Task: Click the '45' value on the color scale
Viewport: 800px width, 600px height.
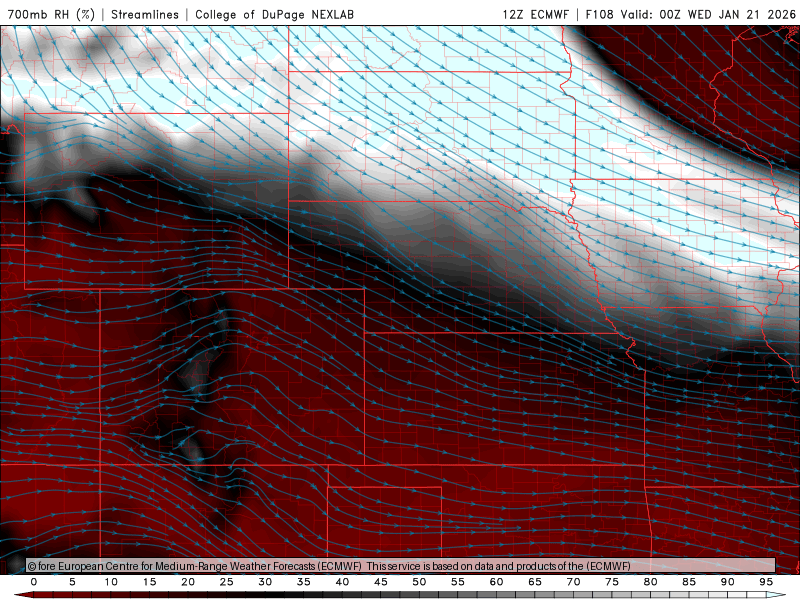Action: (x=381, y=582)
